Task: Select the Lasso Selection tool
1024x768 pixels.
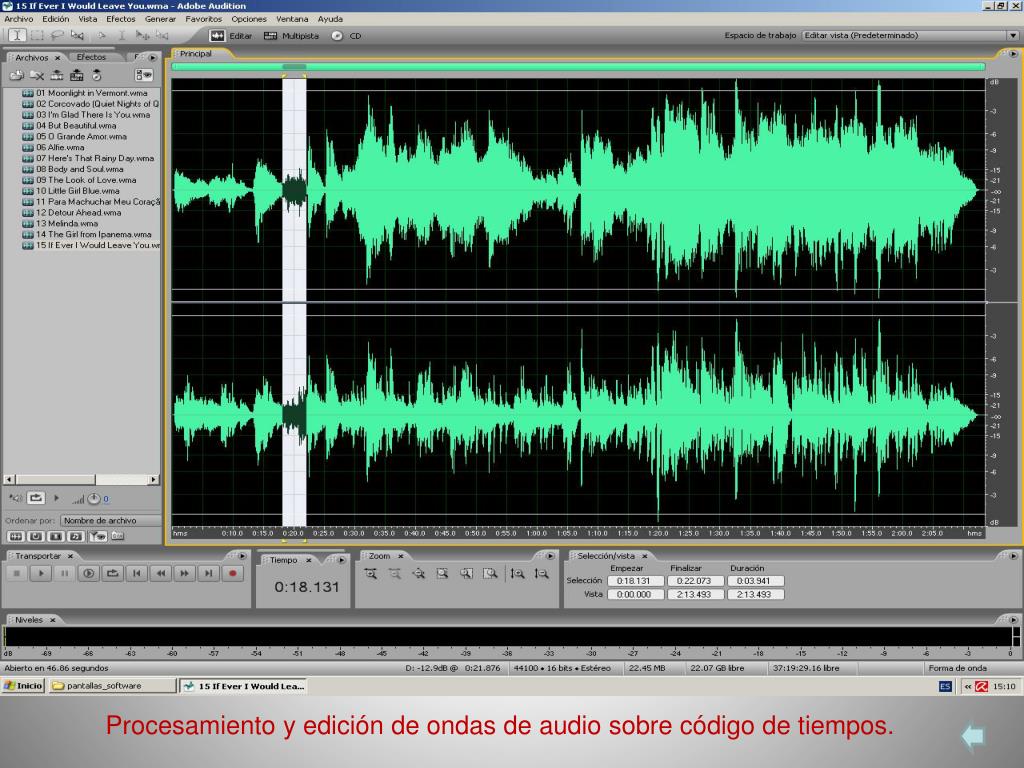Action: pyautogui.click(x=57, y=35)
